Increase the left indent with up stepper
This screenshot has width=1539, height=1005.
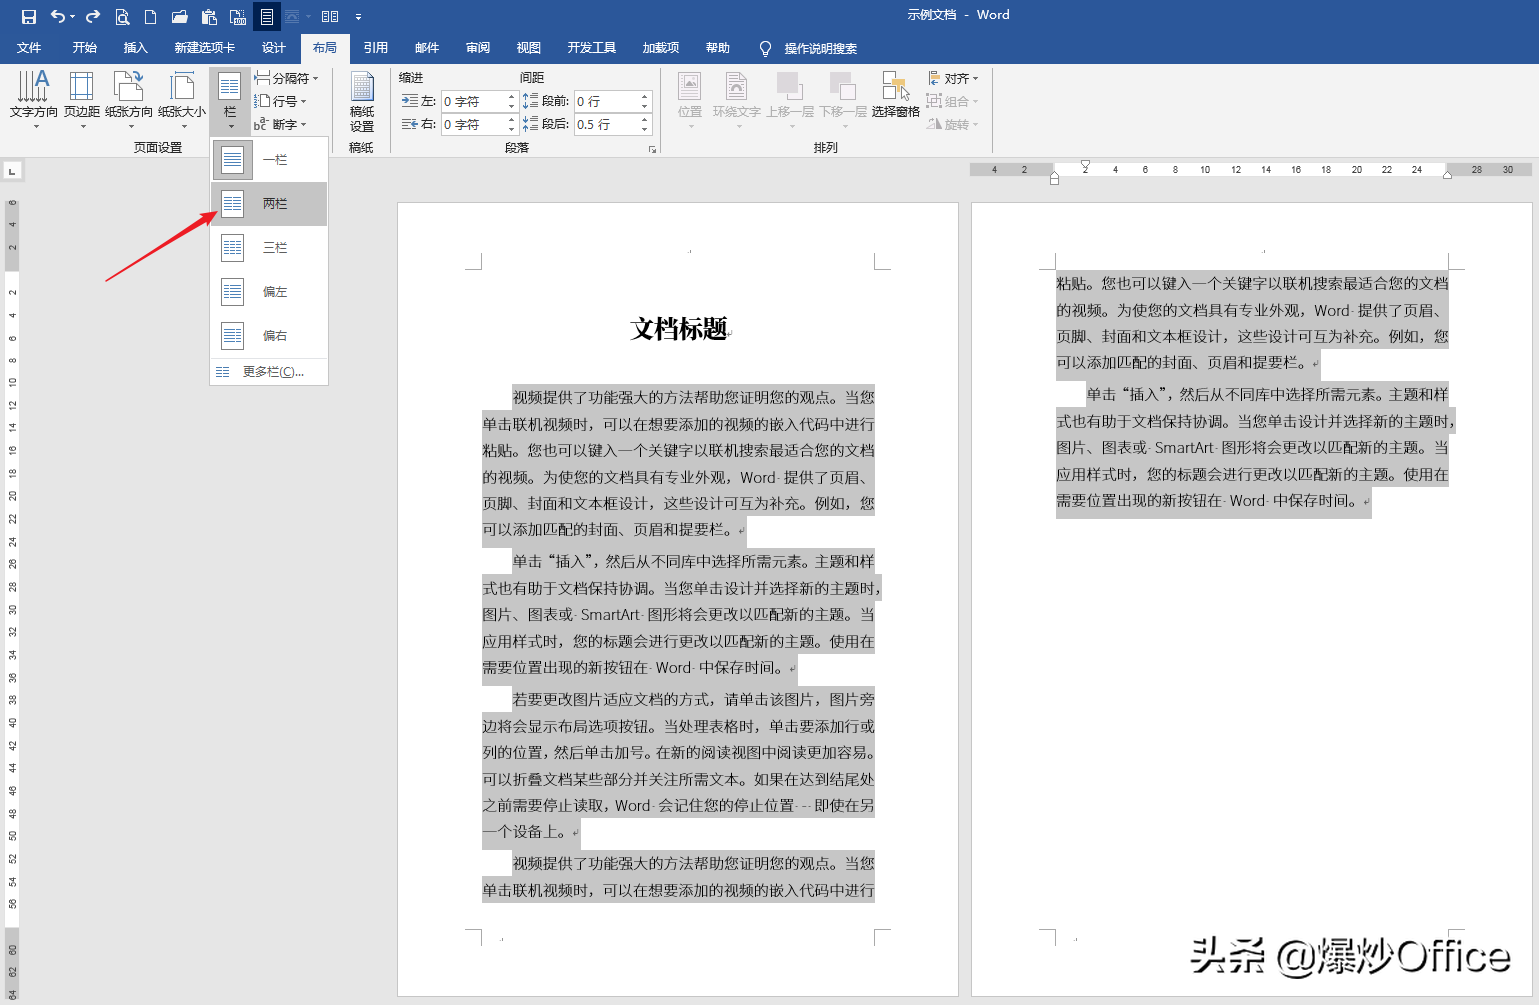512,96
